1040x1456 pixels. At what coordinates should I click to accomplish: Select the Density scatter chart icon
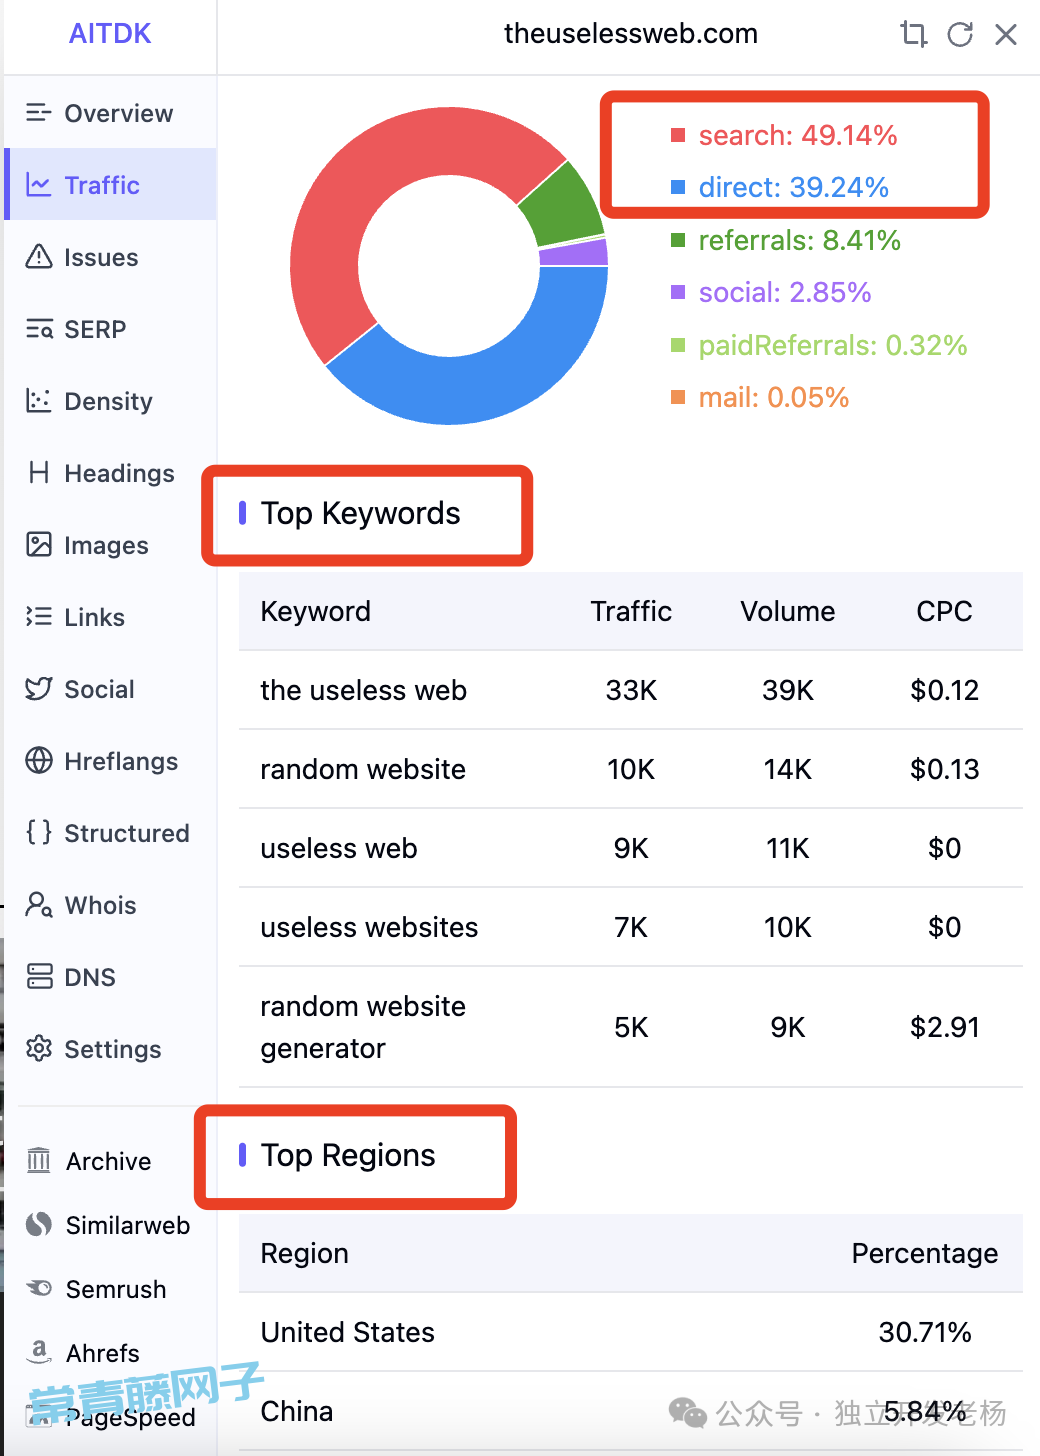tap(39, 401)
